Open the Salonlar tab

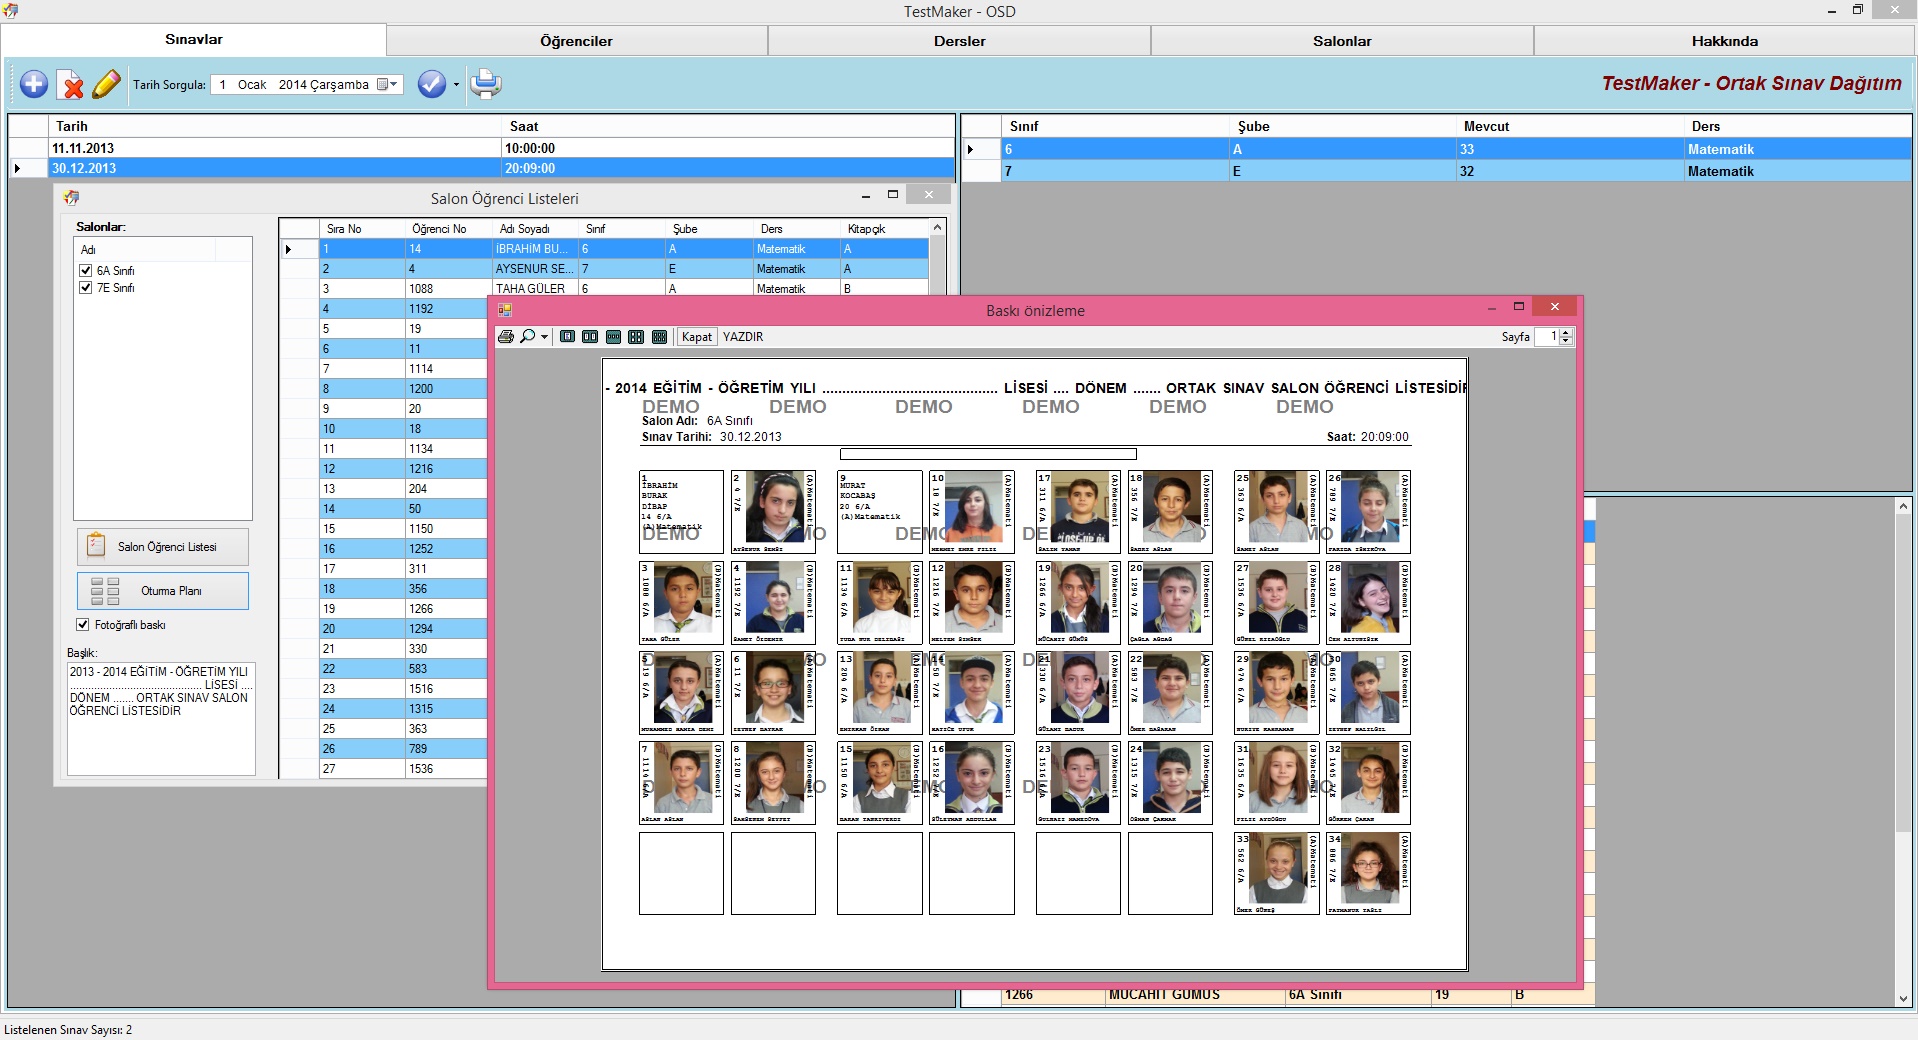click(x=1342, y=41)
